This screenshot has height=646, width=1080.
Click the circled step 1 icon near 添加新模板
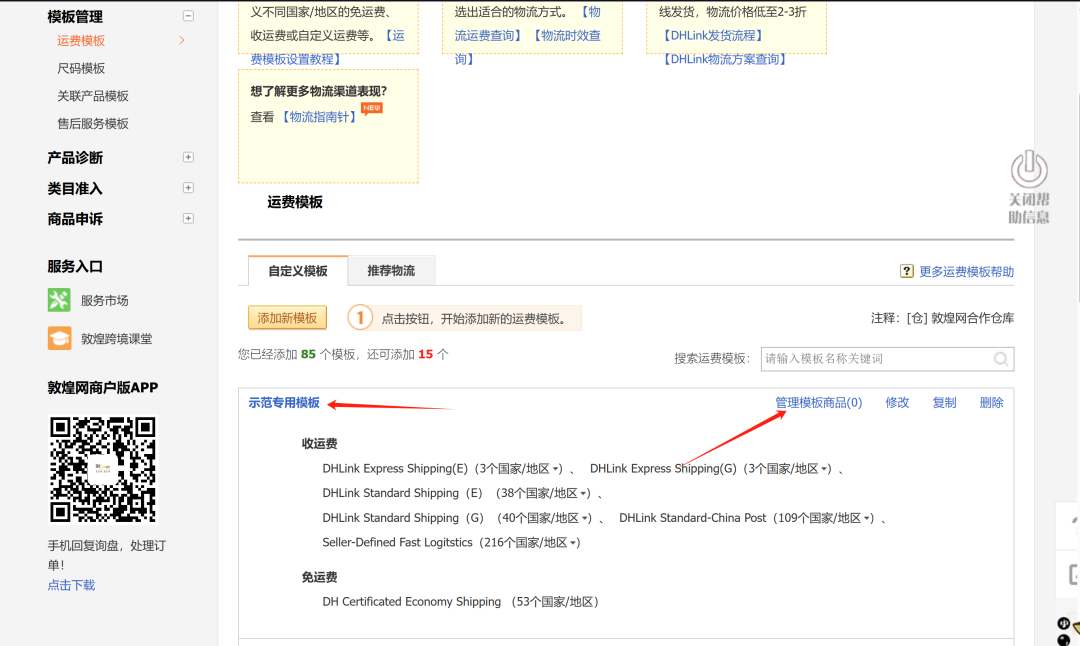360,317
